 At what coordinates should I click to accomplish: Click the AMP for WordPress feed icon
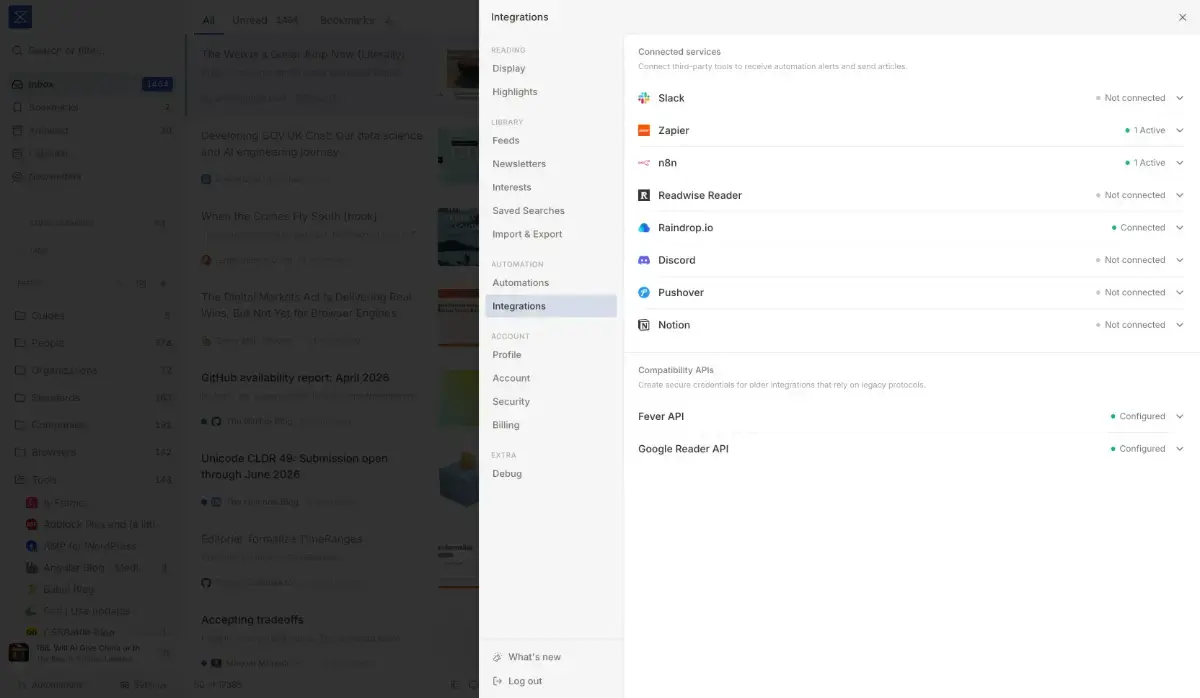click(32, 546)
